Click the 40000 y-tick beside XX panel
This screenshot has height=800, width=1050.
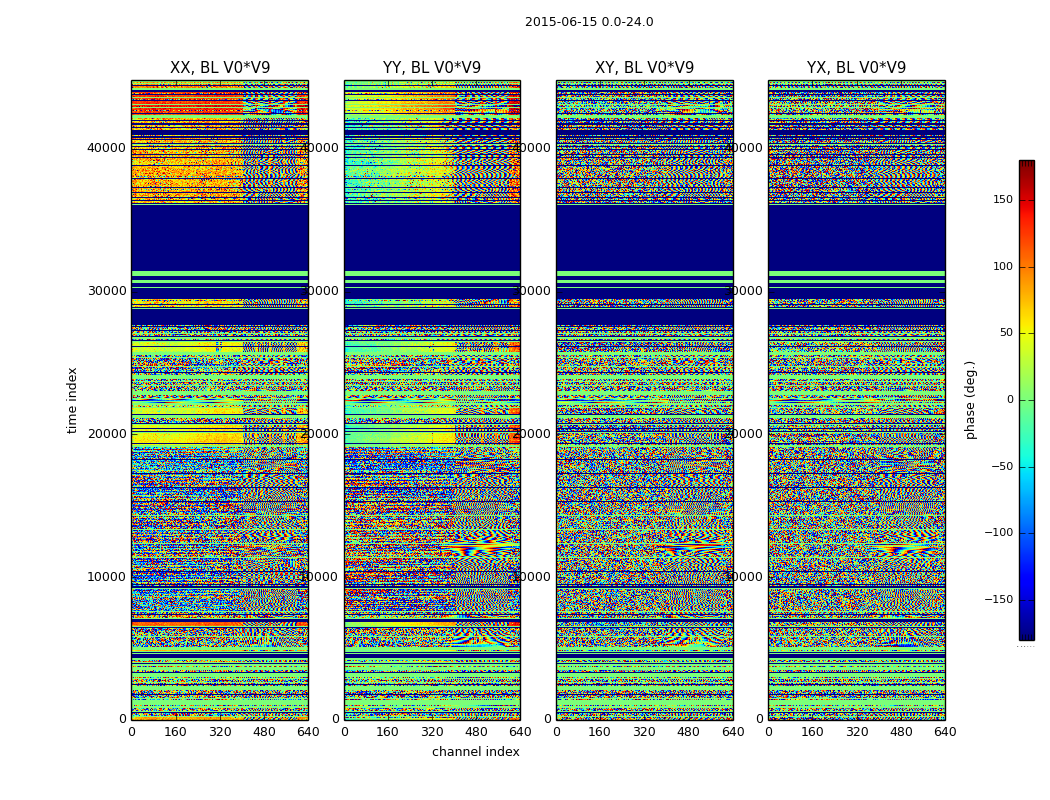point(107,148)
